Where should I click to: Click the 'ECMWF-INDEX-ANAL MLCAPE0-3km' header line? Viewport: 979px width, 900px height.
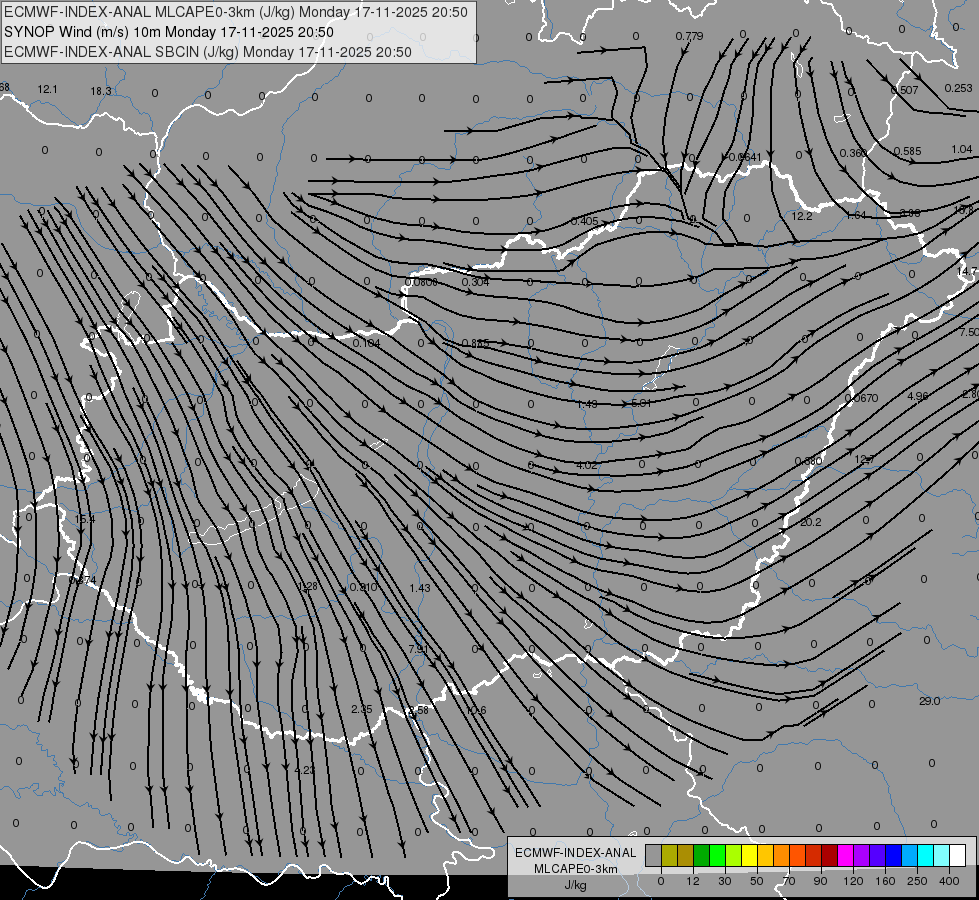point(235,12)
